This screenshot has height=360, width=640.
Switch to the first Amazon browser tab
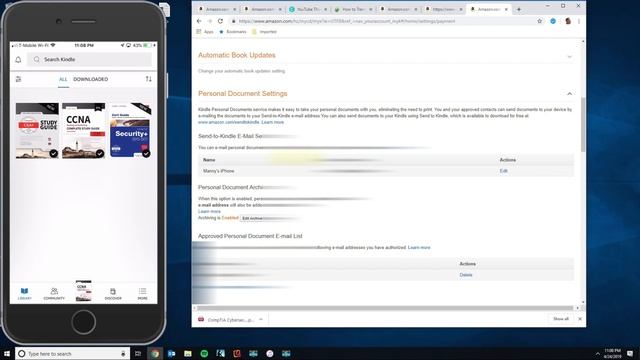point(217,9)
